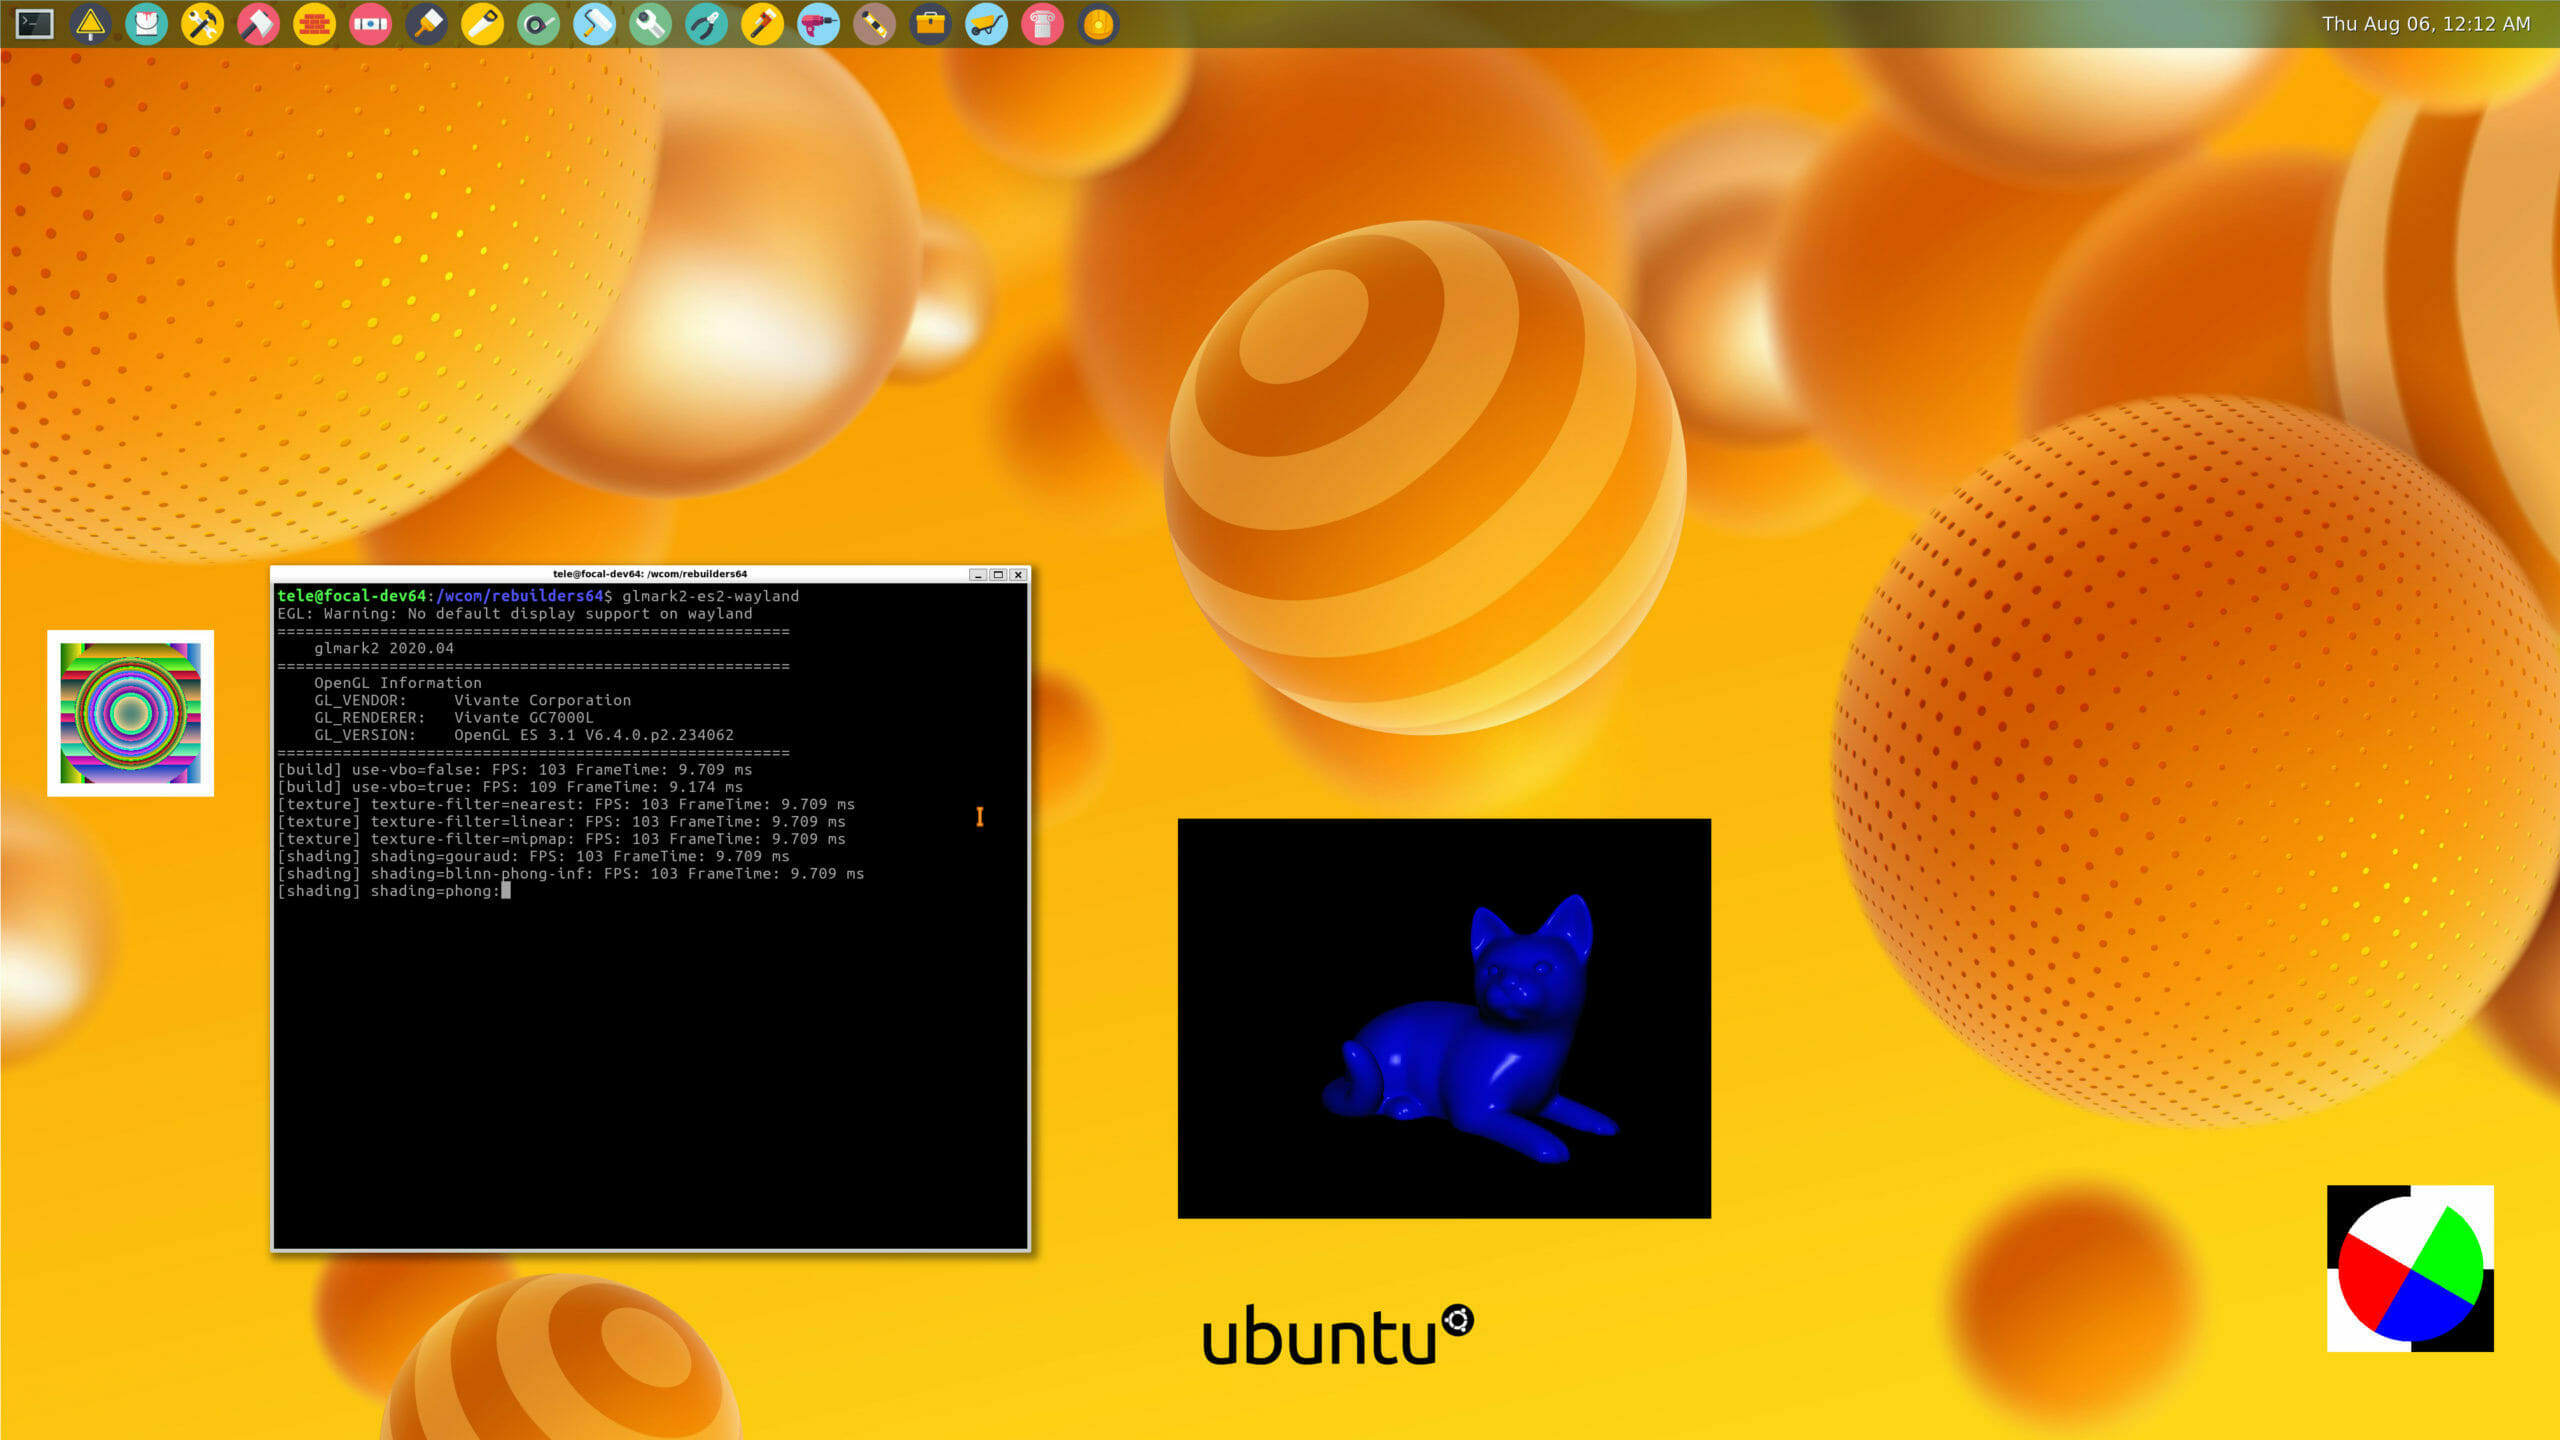Click the 'use-vbo=true: FPS: 109' line

pos(510,787)
